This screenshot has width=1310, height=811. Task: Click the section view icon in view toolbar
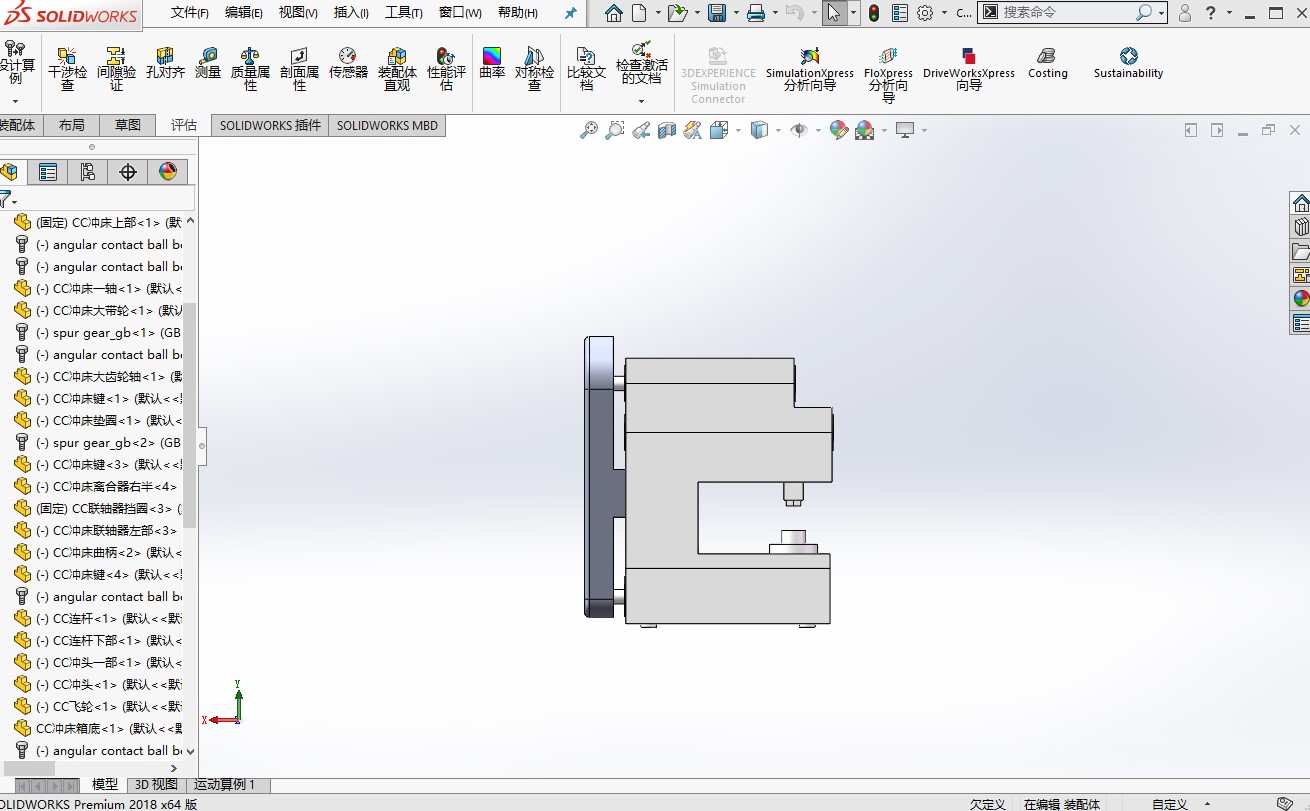click(x=666, y=130)
